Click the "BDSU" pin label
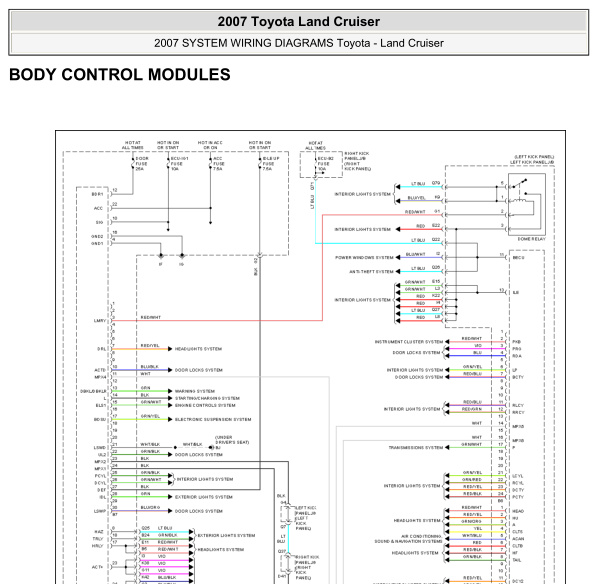 [100, 419]
